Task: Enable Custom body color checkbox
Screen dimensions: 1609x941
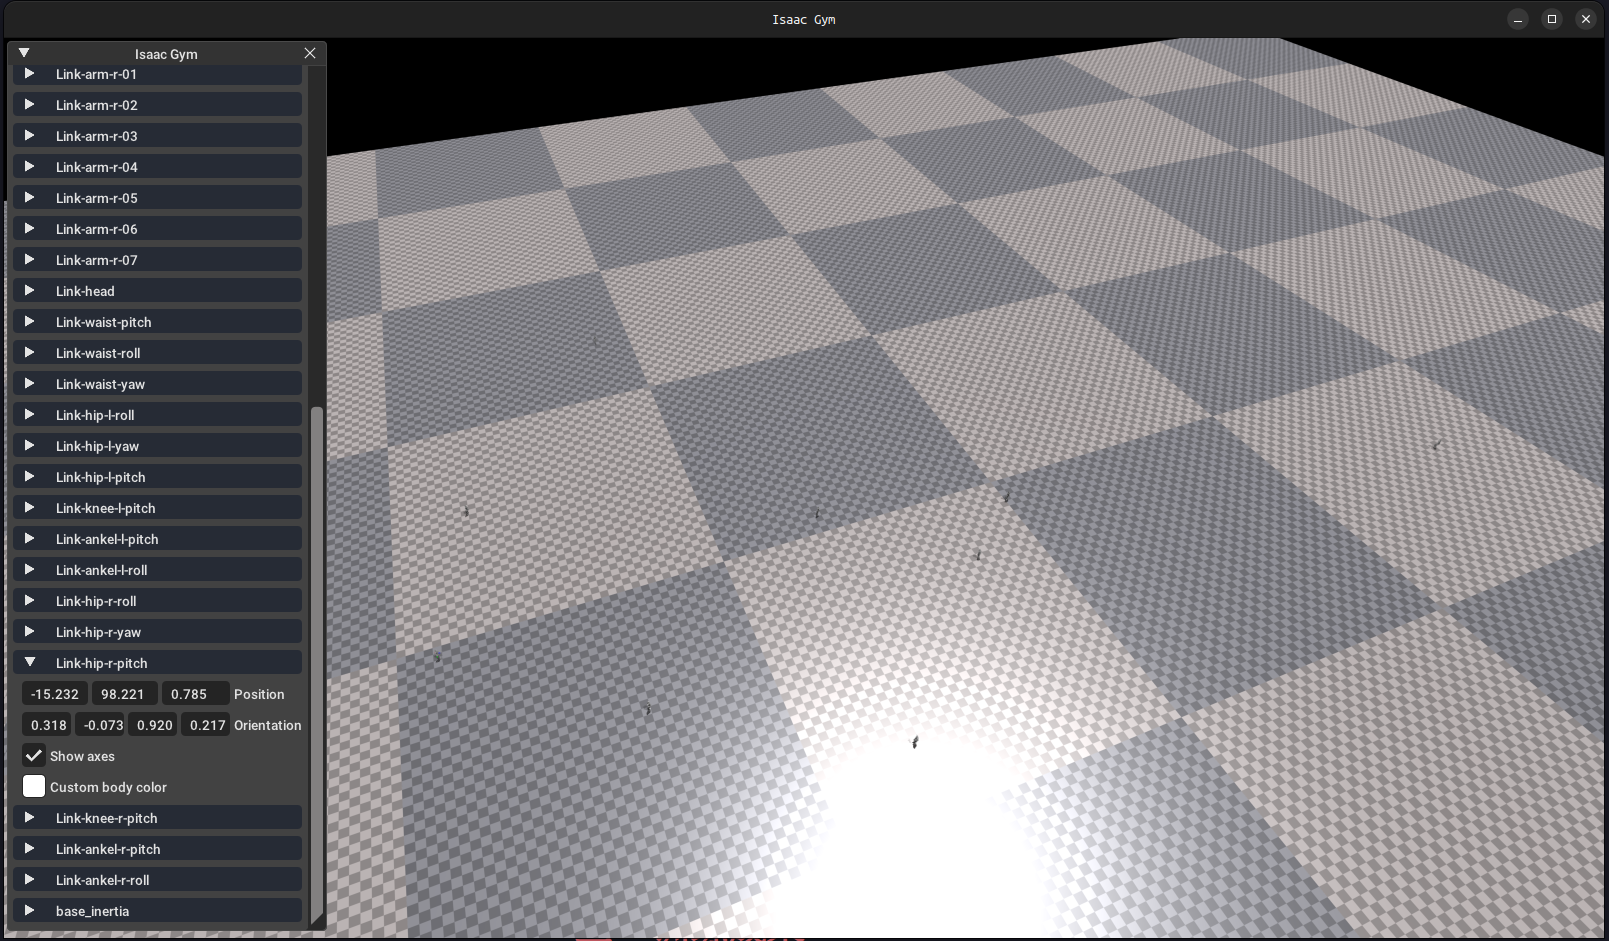Action: (34, 787)
